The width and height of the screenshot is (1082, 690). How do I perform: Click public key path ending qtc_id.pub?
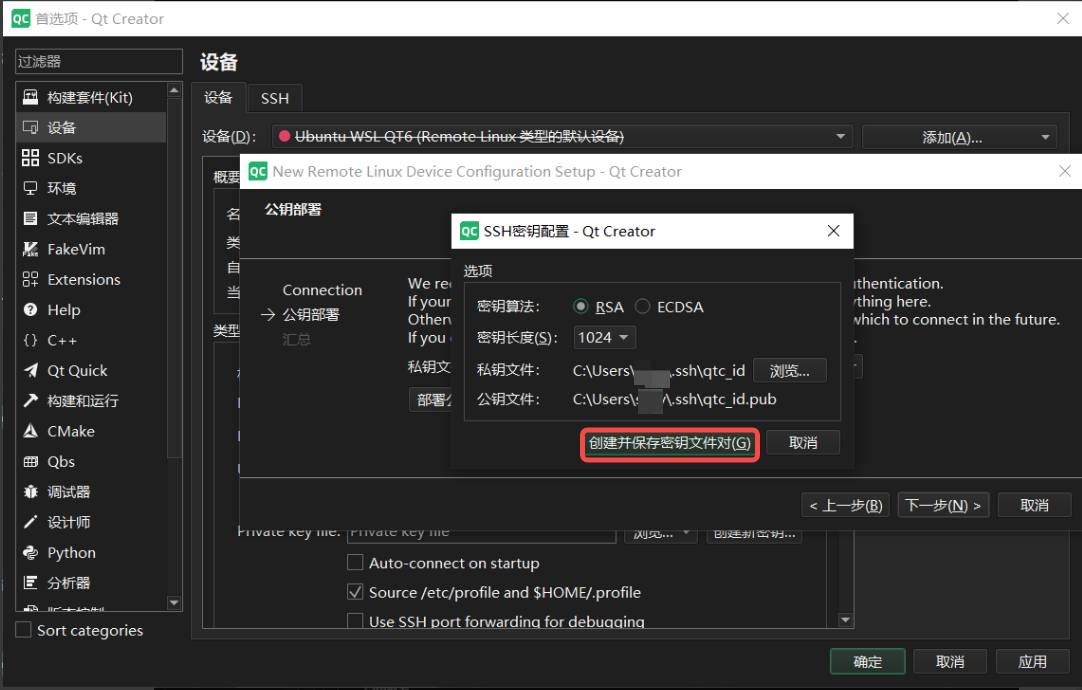point(675,400)
